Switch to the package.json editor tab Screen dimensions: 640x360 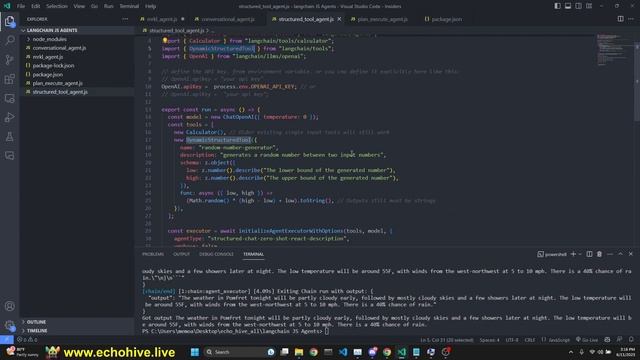[x=446, y=19]
